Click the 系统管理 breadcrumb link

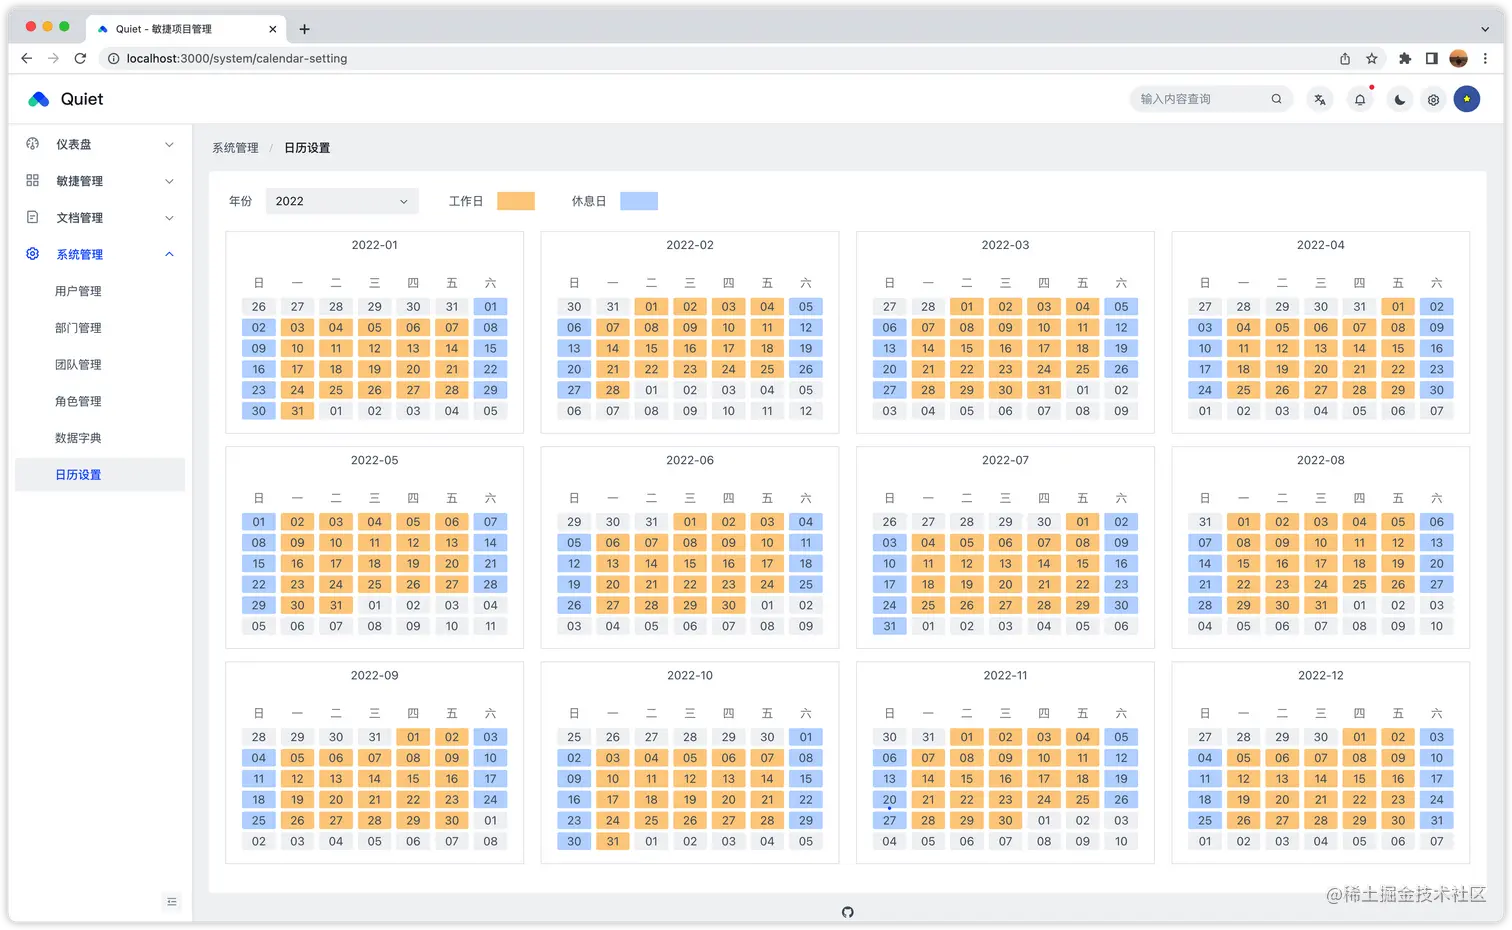click(235, 148)
